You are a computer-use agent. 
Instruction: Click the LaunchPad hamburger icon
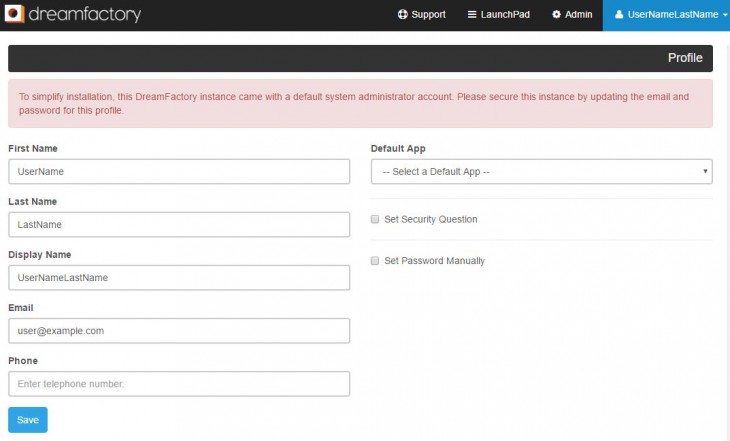(472, 15)
